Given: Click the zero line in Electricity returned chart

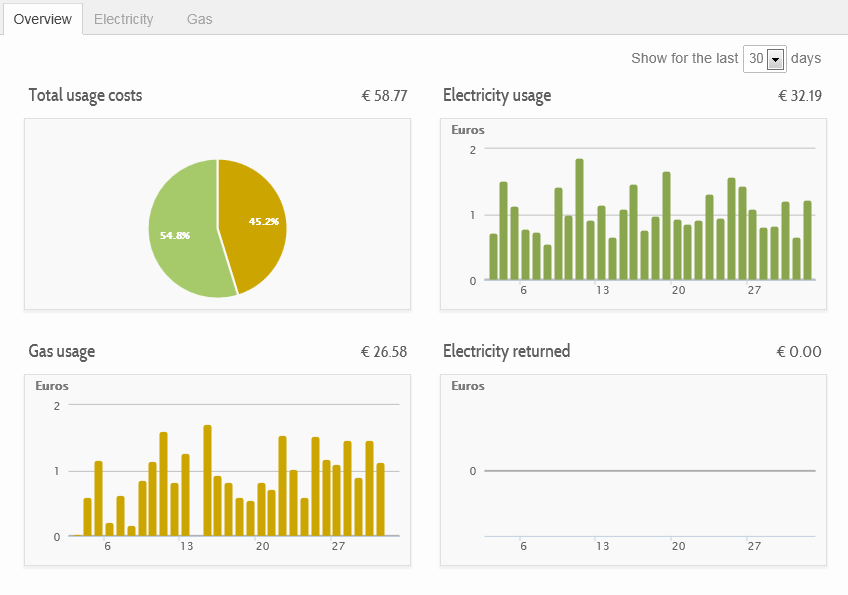Looking at the screenshot, I should pyautogui.click(x=650, y=471).
